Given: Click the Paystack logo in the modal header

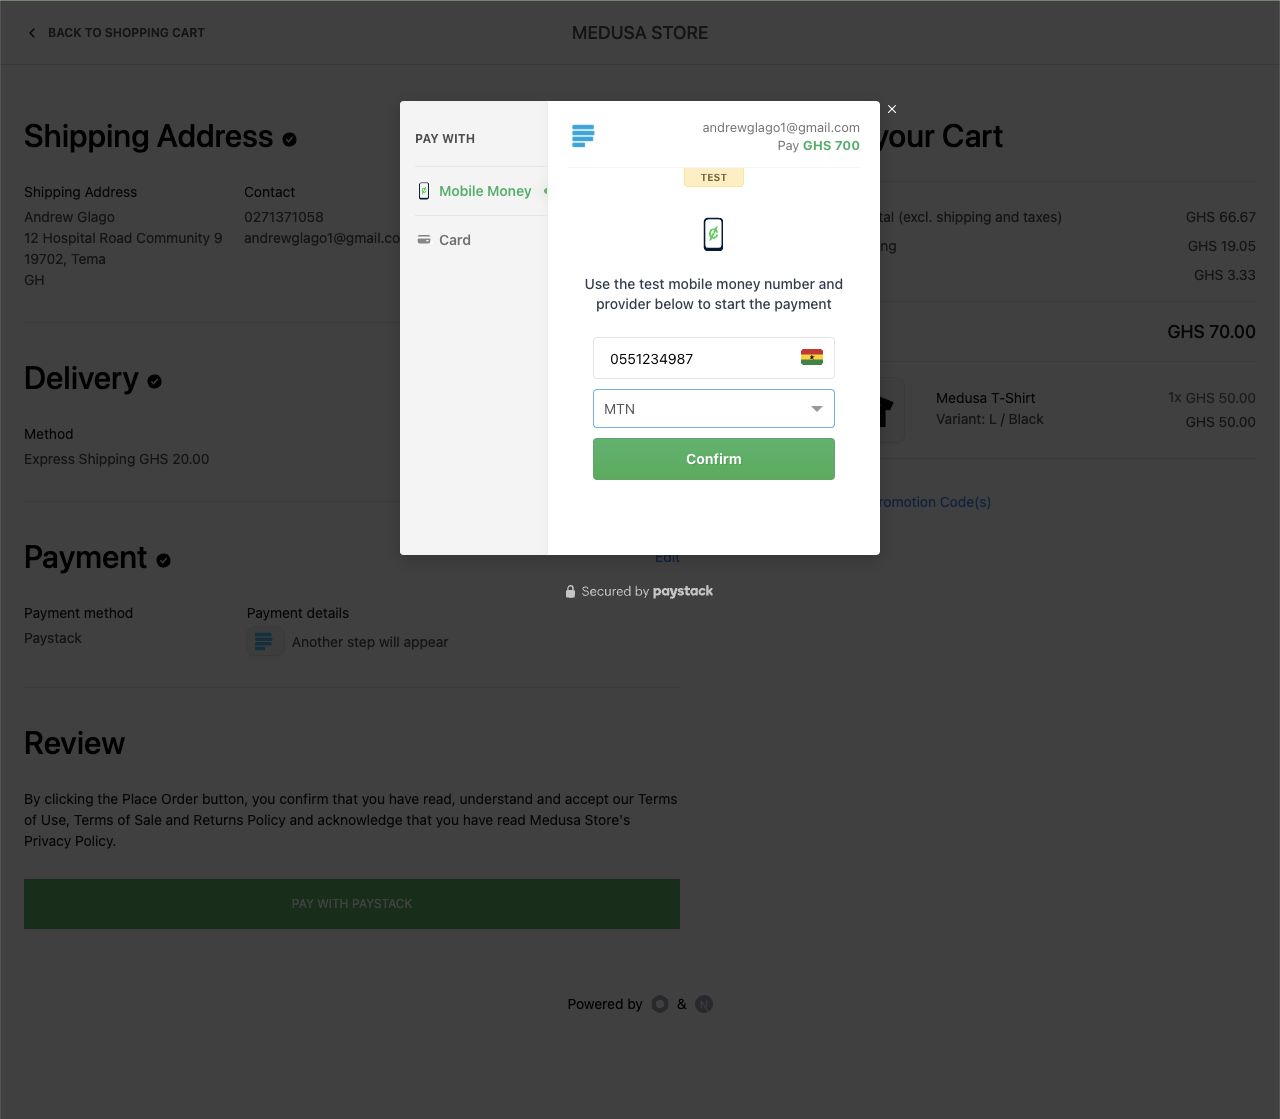Looking at the screenshot, I should (x=583, y=135).
